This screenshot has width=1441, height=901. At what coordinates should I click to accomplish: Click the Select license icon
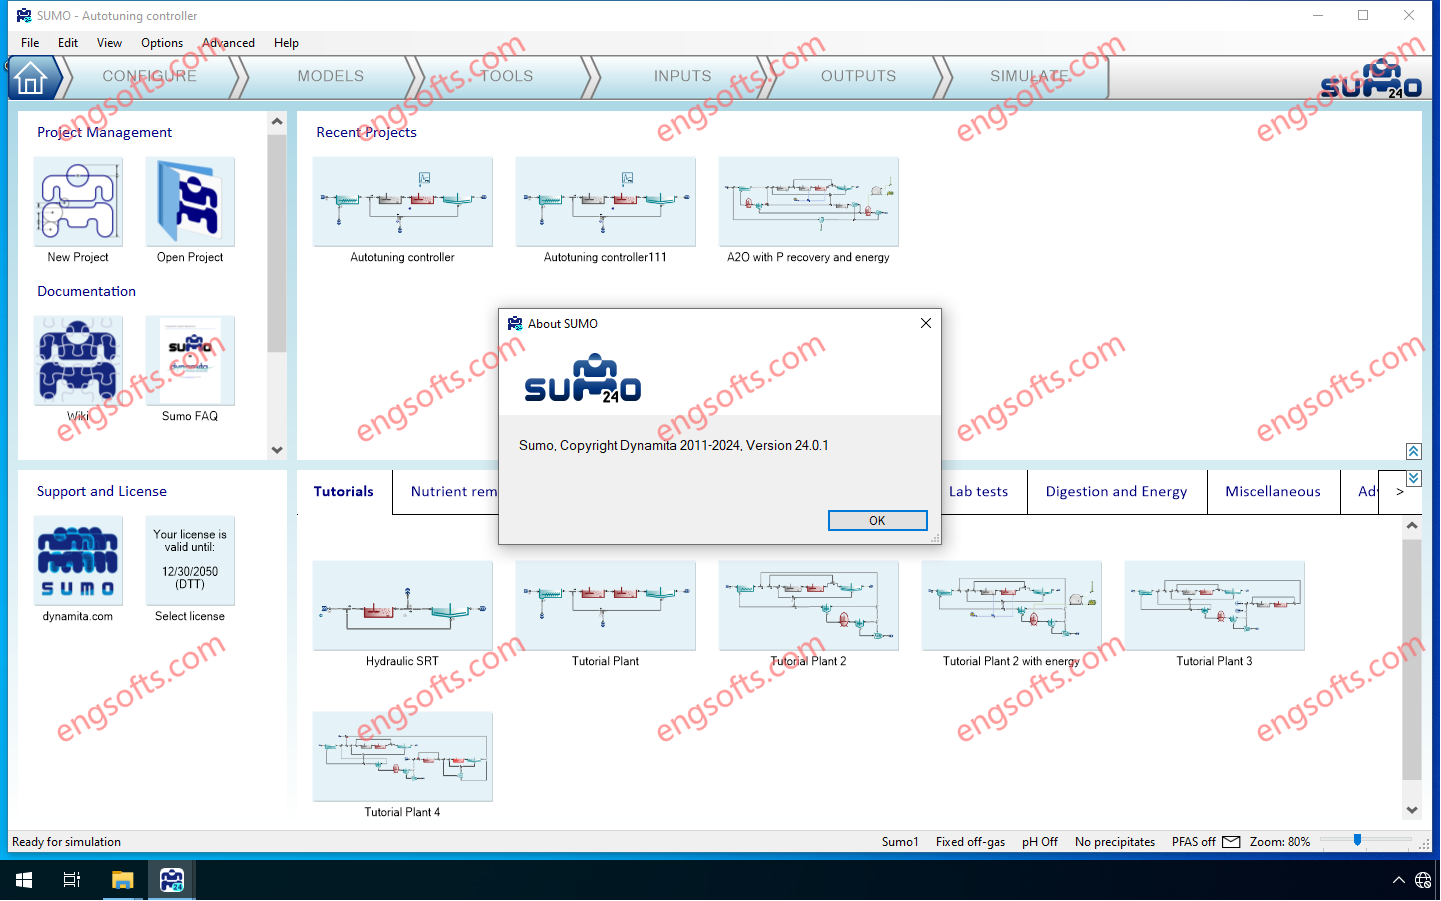tap(190, 560)
